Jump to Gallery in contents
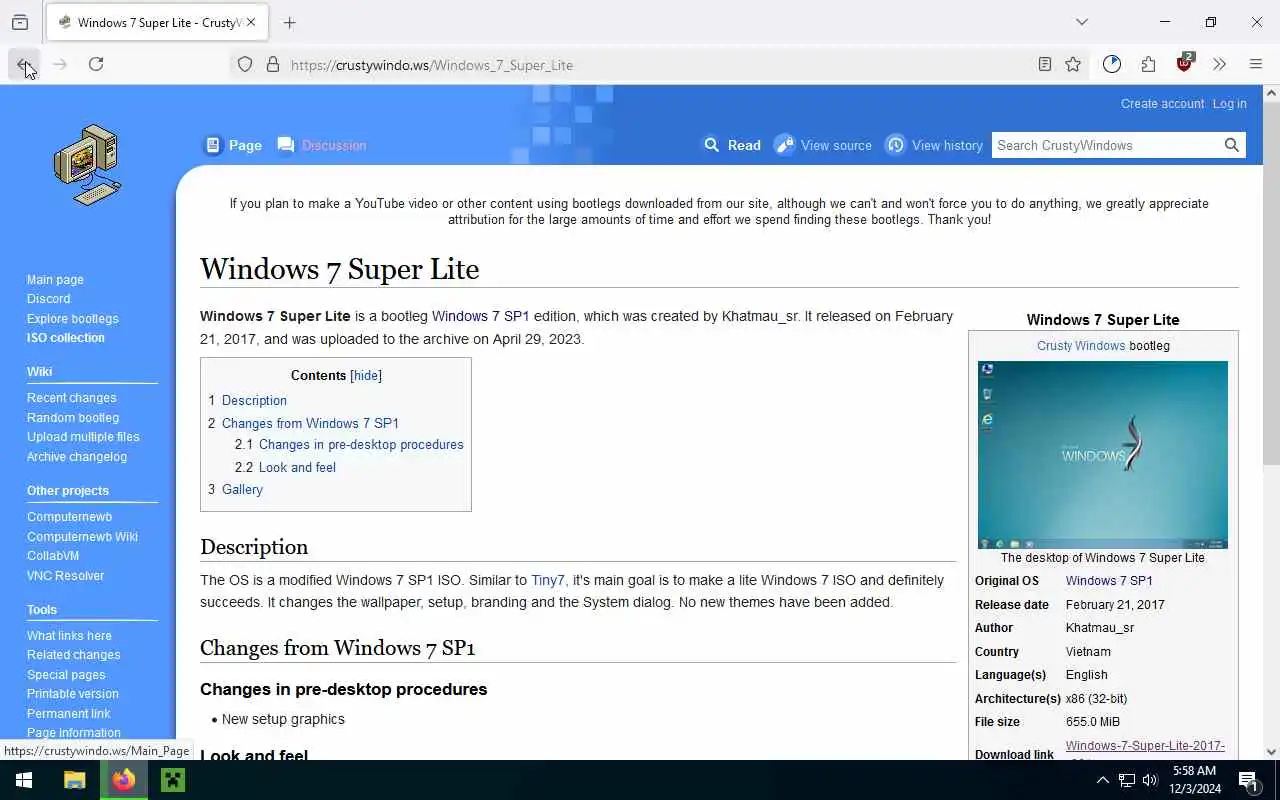The height and width of the screenshot is (800, 1280). tap(242, 489)
